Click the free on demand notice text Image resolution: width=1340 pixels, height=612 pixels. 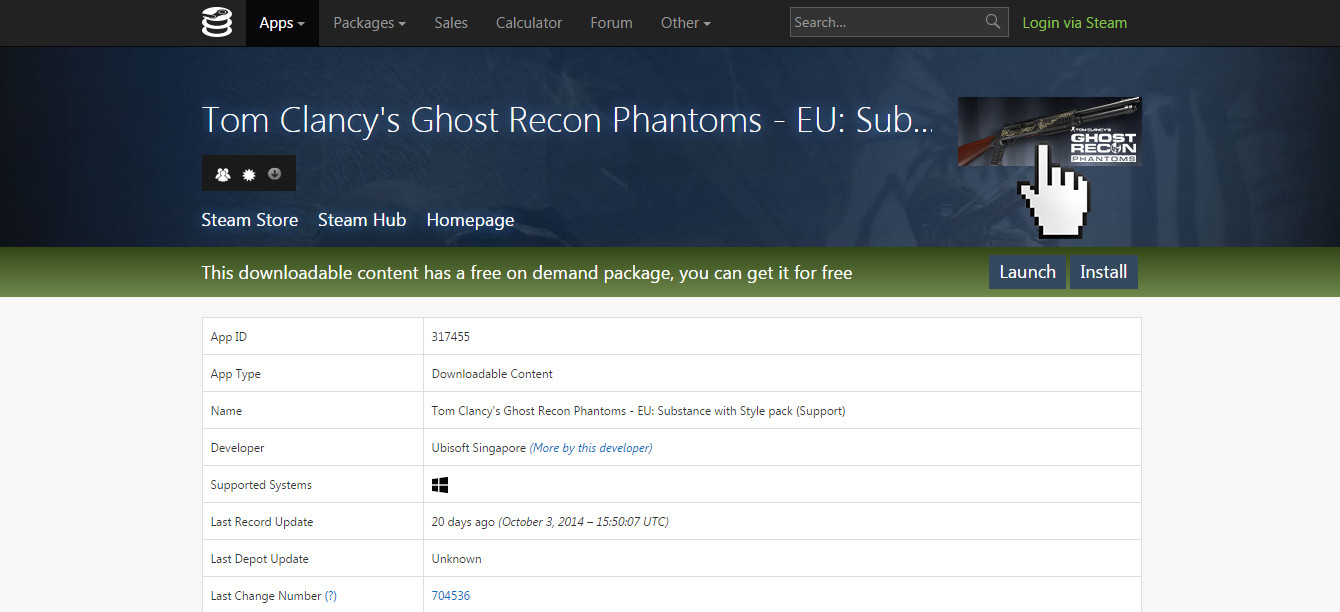(x=527, y=272)
